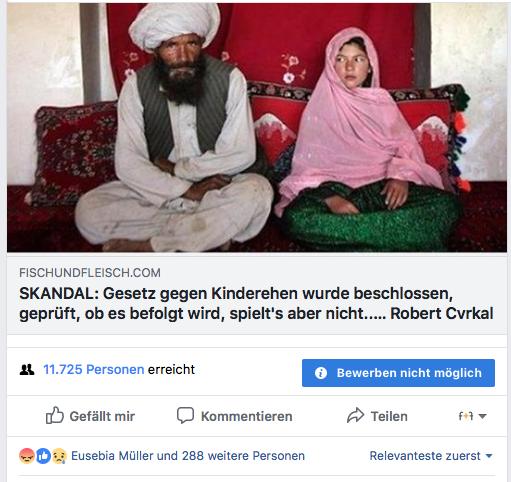The image size is (511, 482).
Task: Open Eusebia Müller und 288 weitere Personen
Action: 188,456
